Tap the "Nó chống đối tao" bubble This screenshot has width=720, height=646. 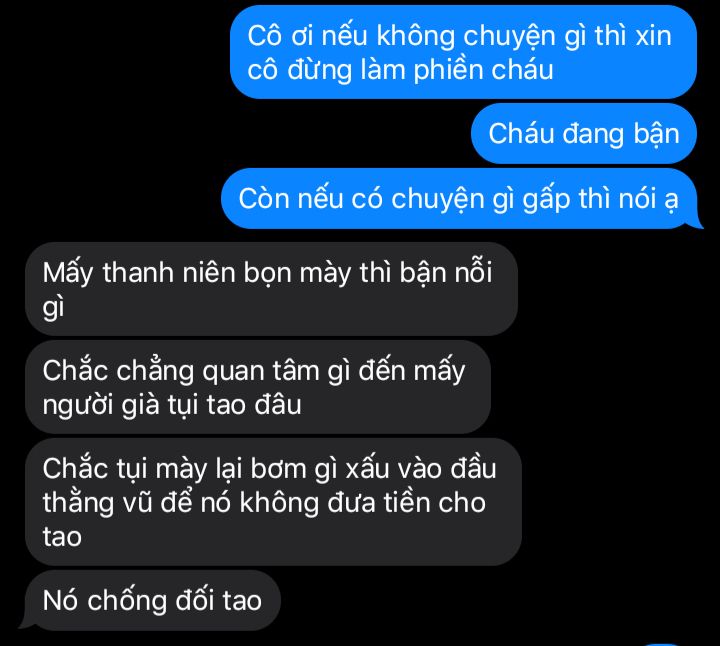tap(152, 600)
